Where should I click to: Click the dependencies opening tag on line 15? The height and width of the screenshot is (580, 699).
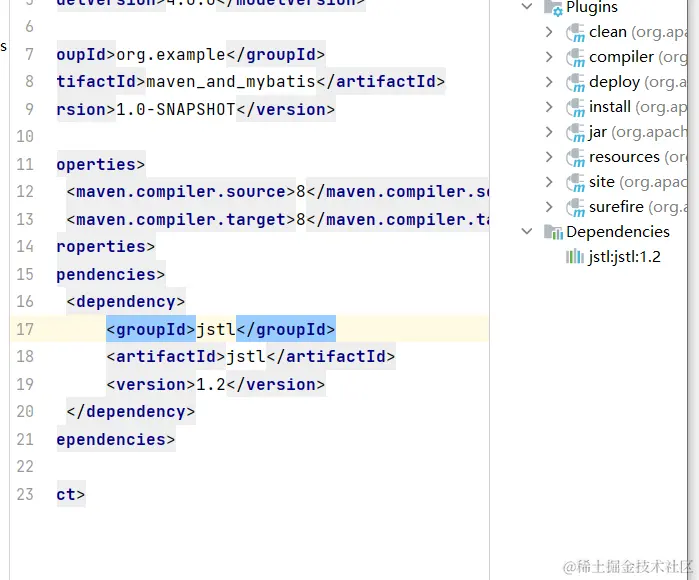point(111,275)
